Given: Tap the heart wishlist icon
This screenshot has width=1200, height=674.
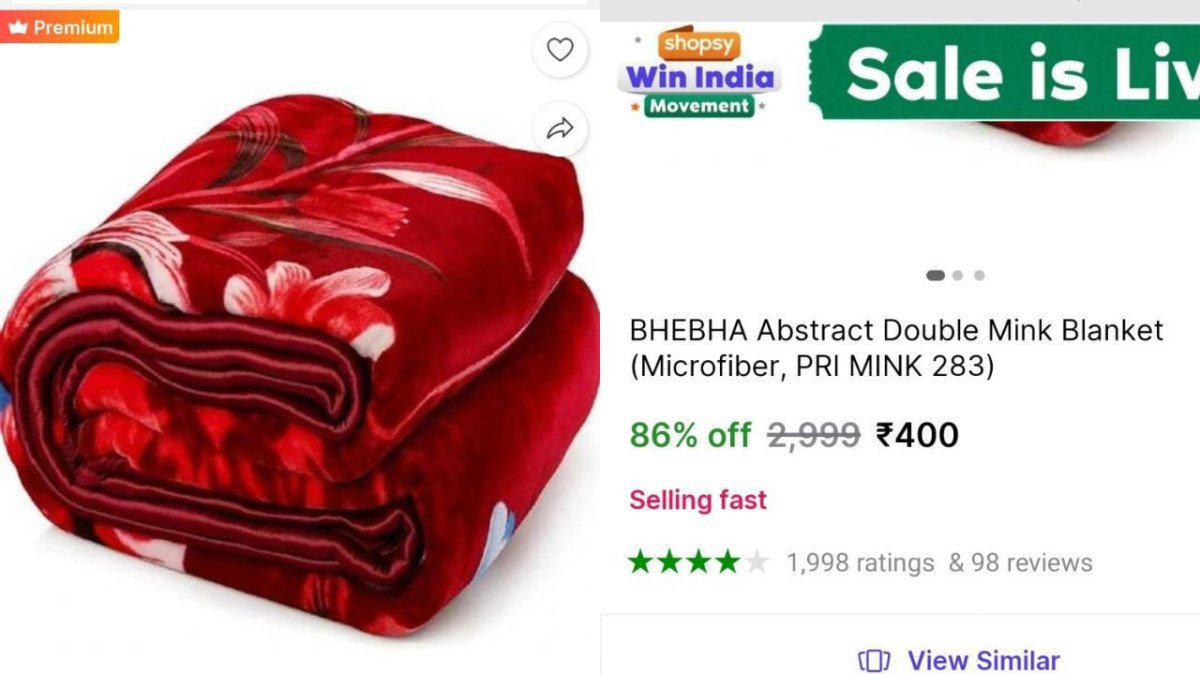Looking at the screenshot, I should click(560, 50).
